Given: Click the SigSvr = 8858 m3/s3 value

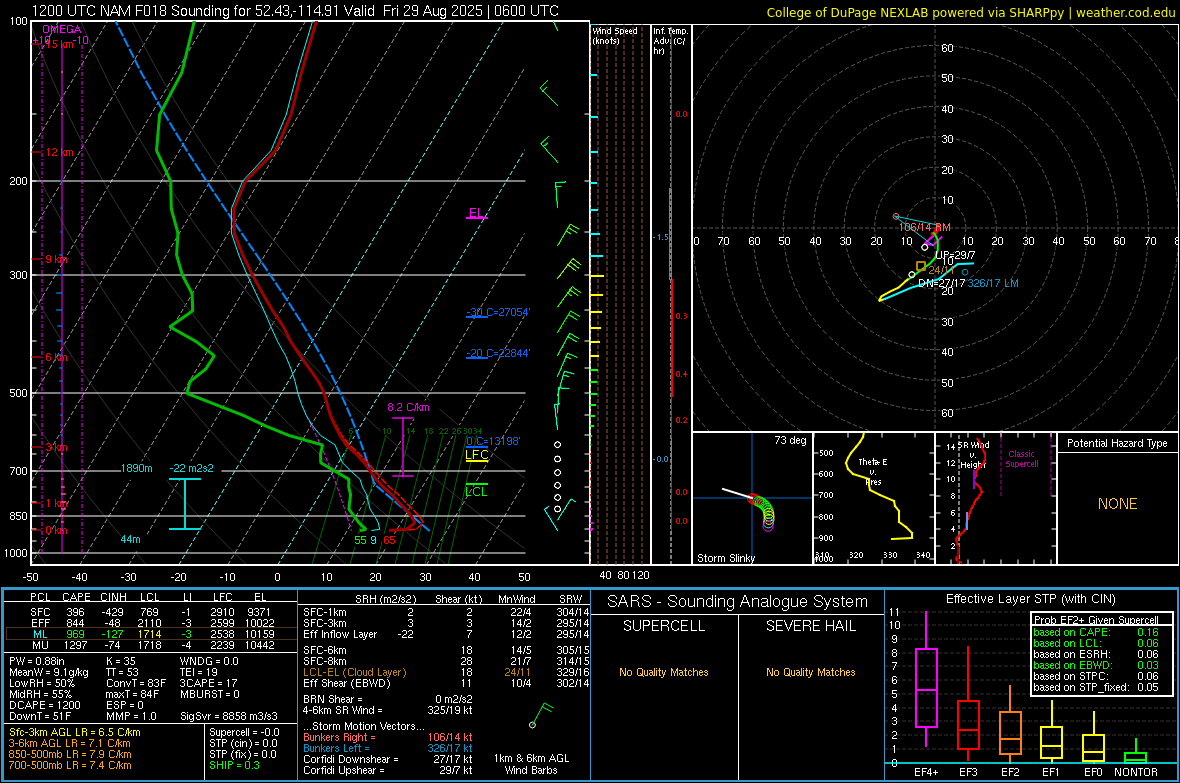Looking at the screenshot, I should click(x=229, y=717).
